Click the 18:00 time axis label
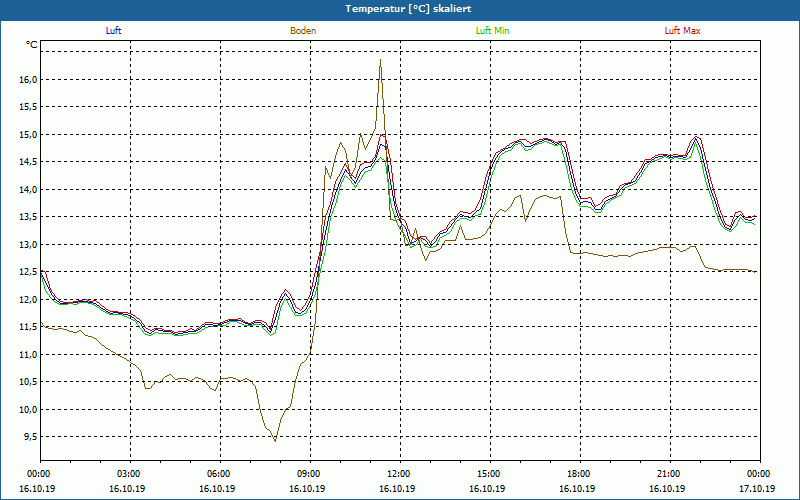 point(580,474)
